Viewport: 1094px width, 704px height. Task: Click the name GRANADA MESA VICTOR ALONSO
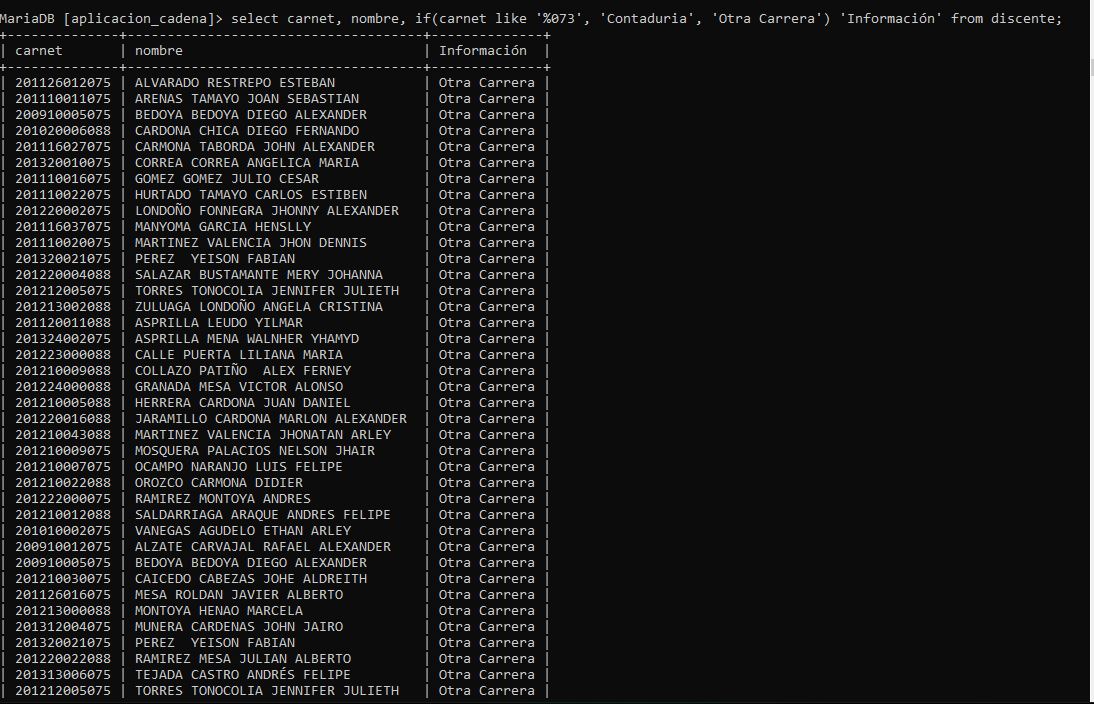click(239, 387)
